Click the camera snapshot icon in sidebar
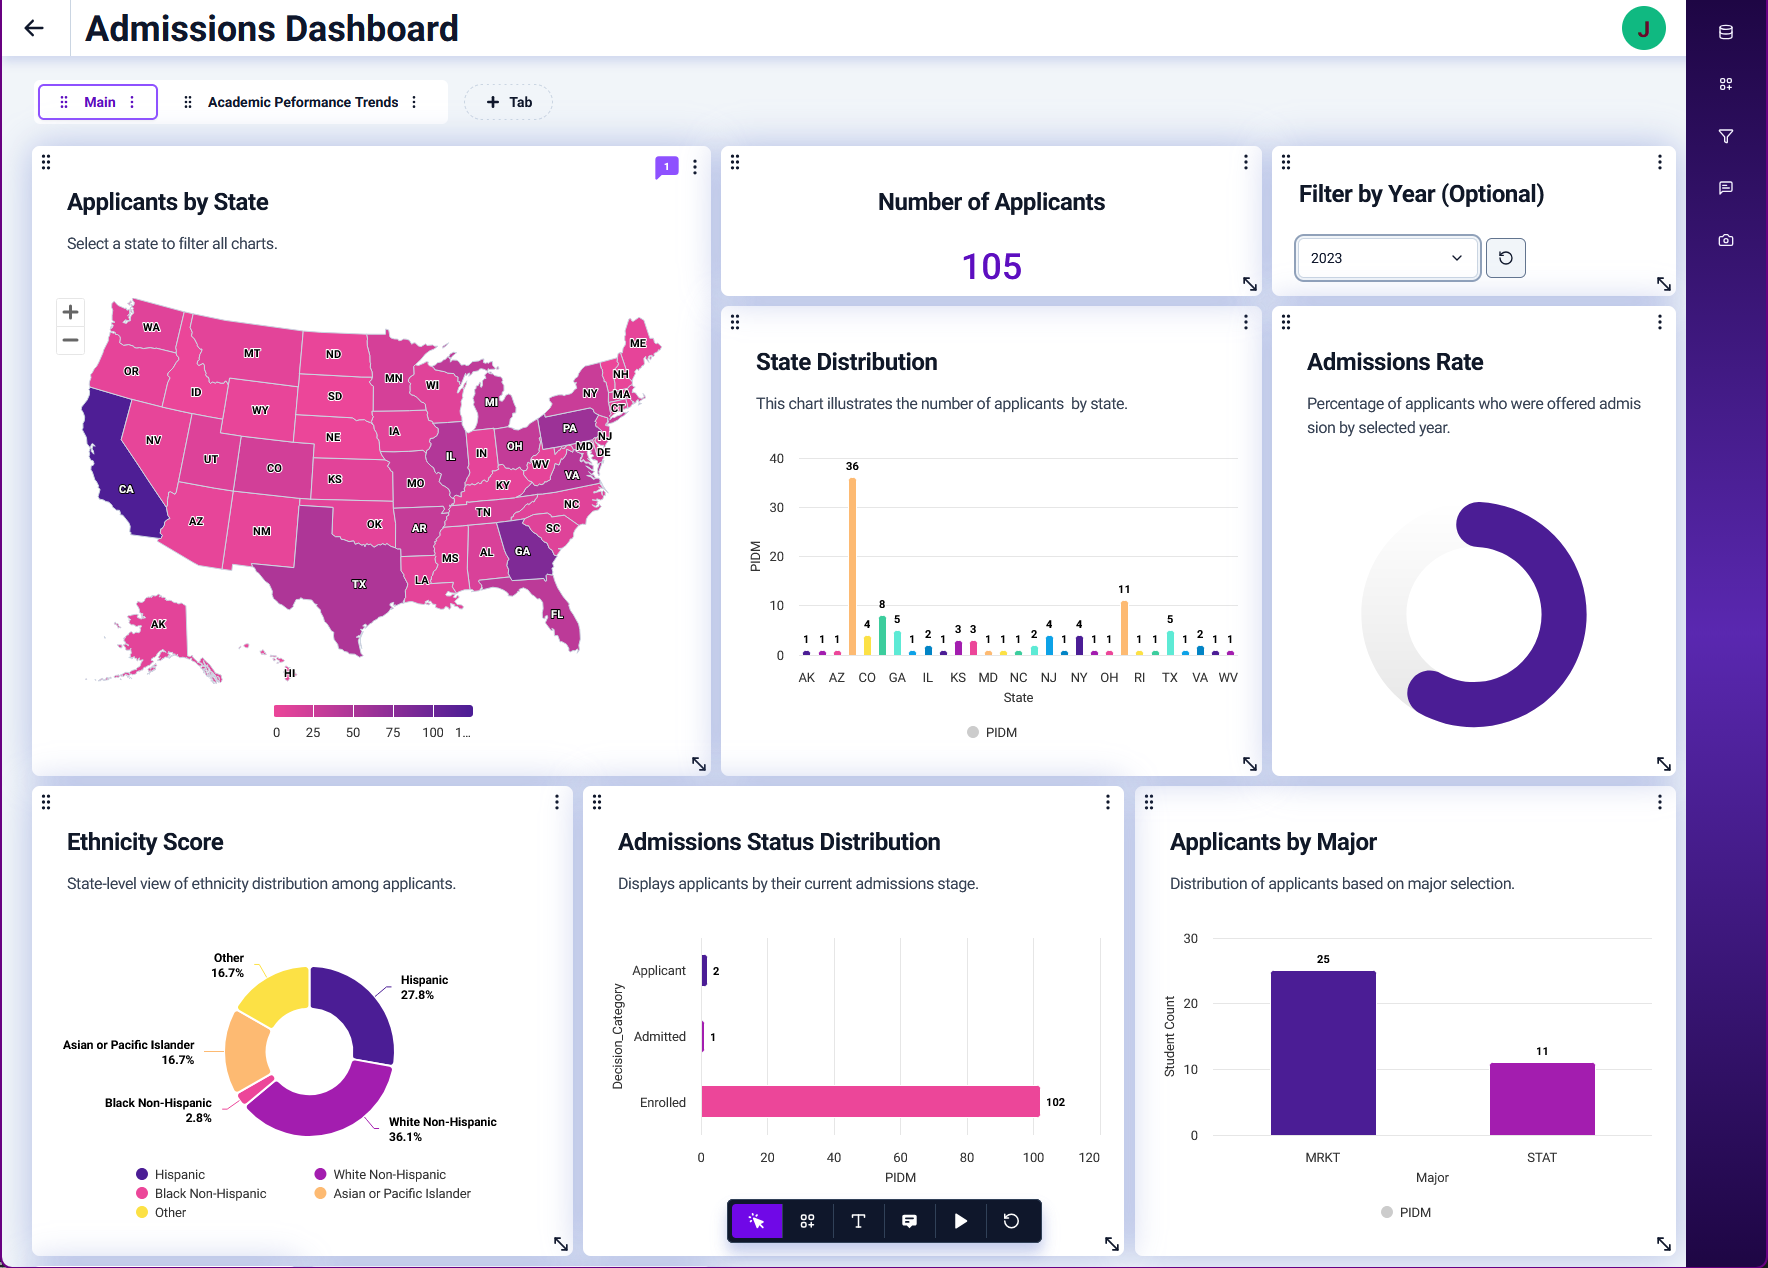This screenshot has width=1768, height=1268. [x=1725, y=240]
